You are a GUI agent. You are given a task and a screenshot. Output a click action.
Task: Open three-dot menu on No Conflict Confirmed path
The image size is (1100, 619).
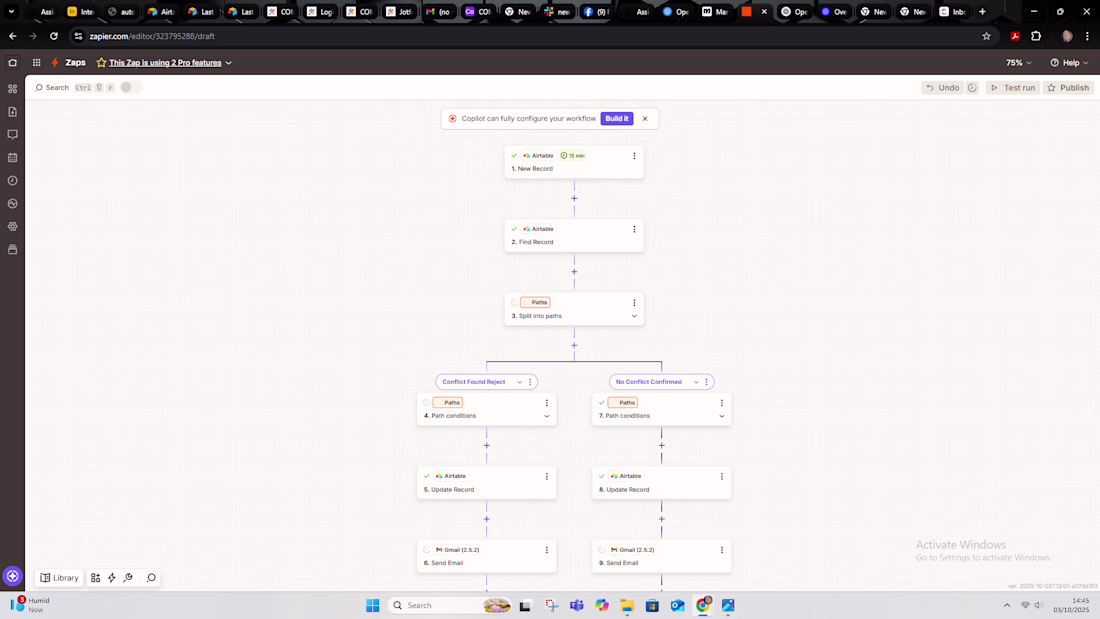pos(706,382)
